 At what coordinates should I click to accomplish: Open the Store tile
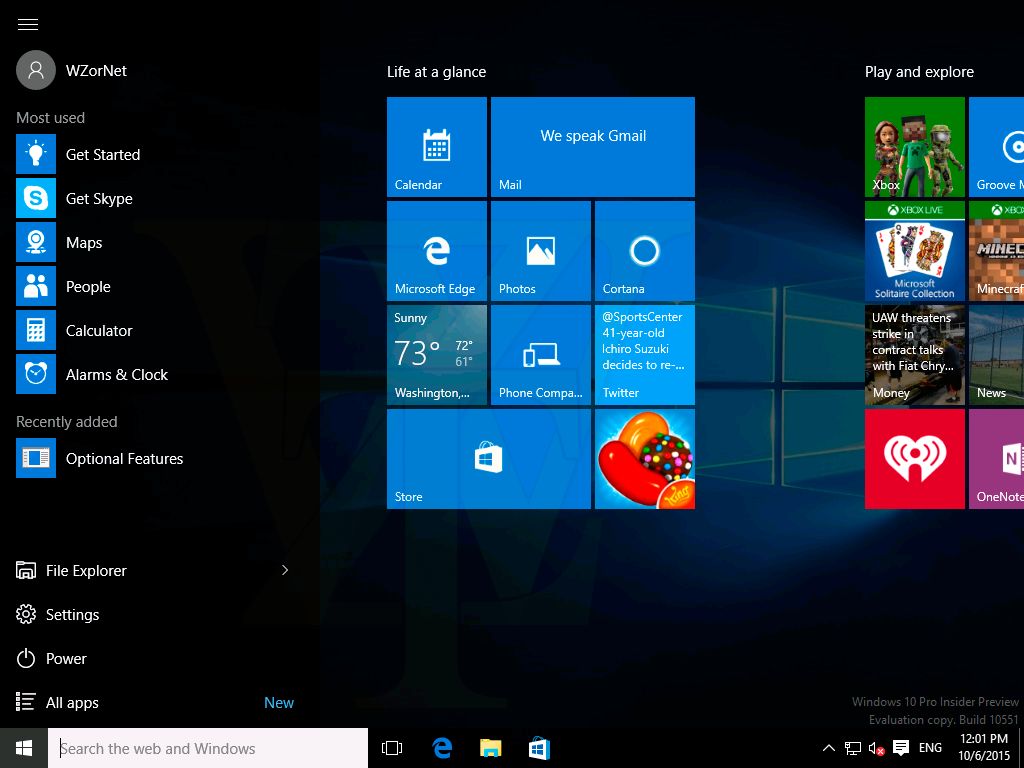click(488, 459)
